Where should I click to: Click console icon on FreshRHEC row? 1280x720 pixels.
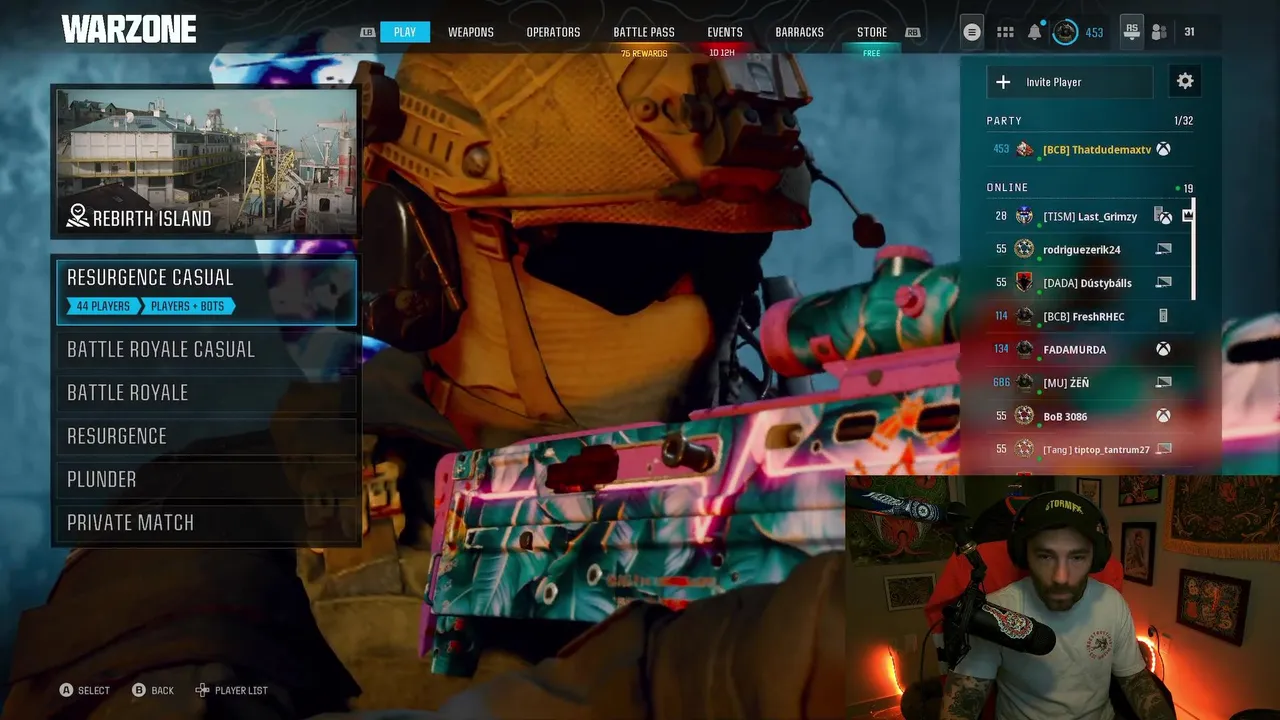click(1163, 316)
